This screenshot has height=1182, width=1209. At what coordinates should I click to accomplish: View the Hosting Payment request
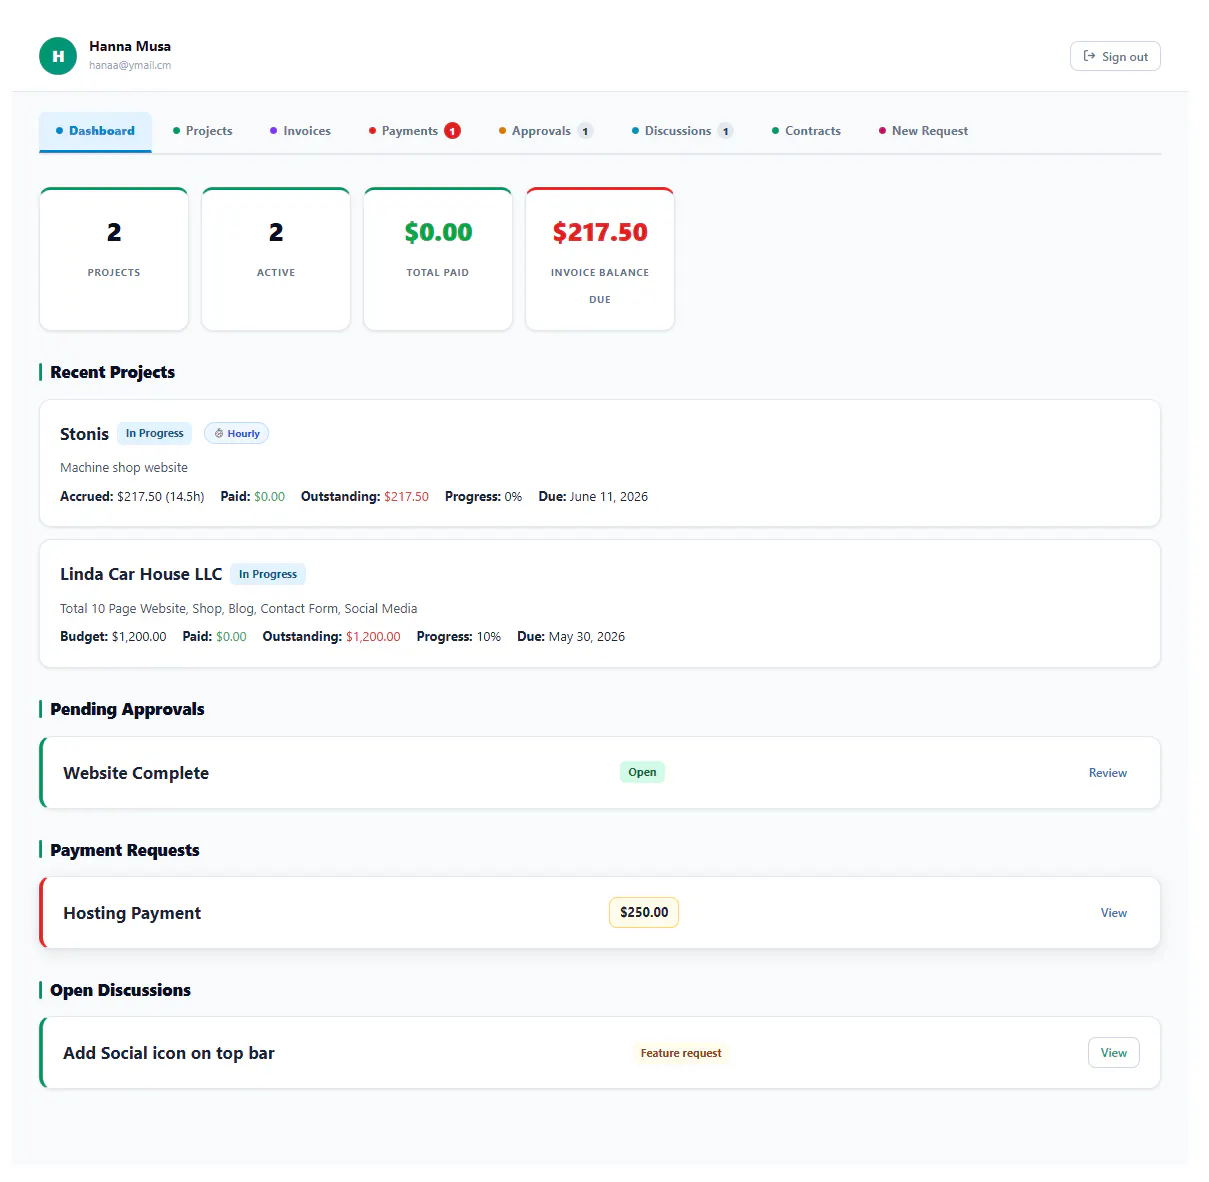point(1113,913)
